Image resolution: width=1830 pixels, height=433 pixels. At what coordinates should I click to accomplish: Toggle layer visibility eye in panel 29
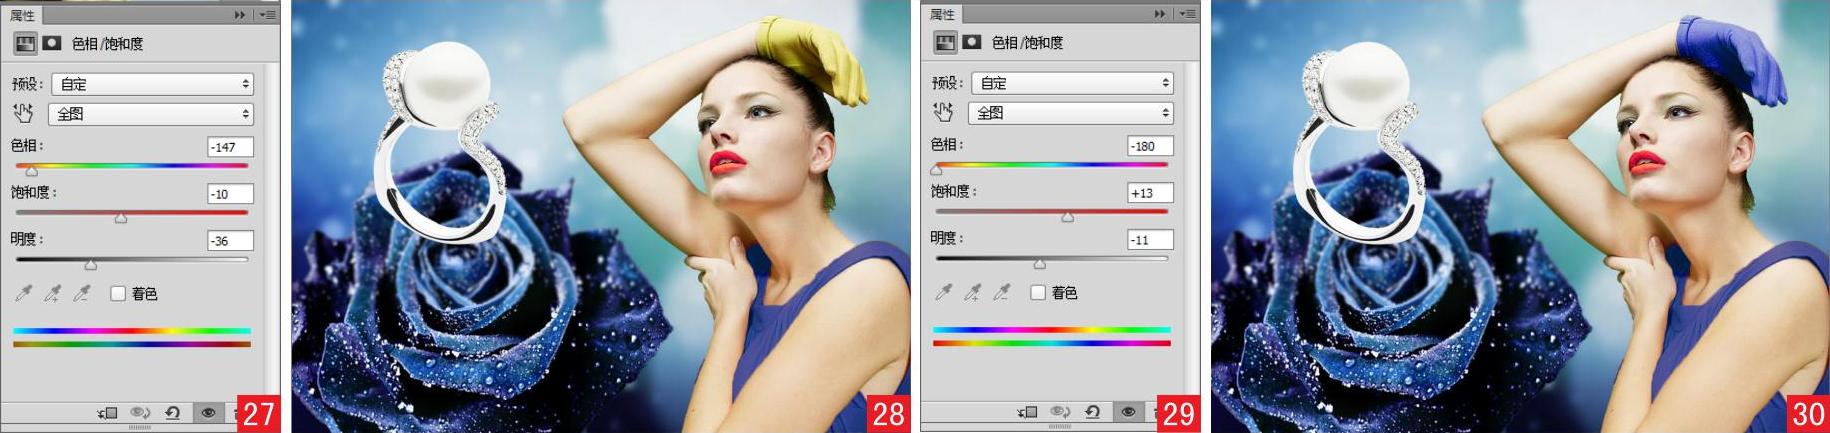1128,411
